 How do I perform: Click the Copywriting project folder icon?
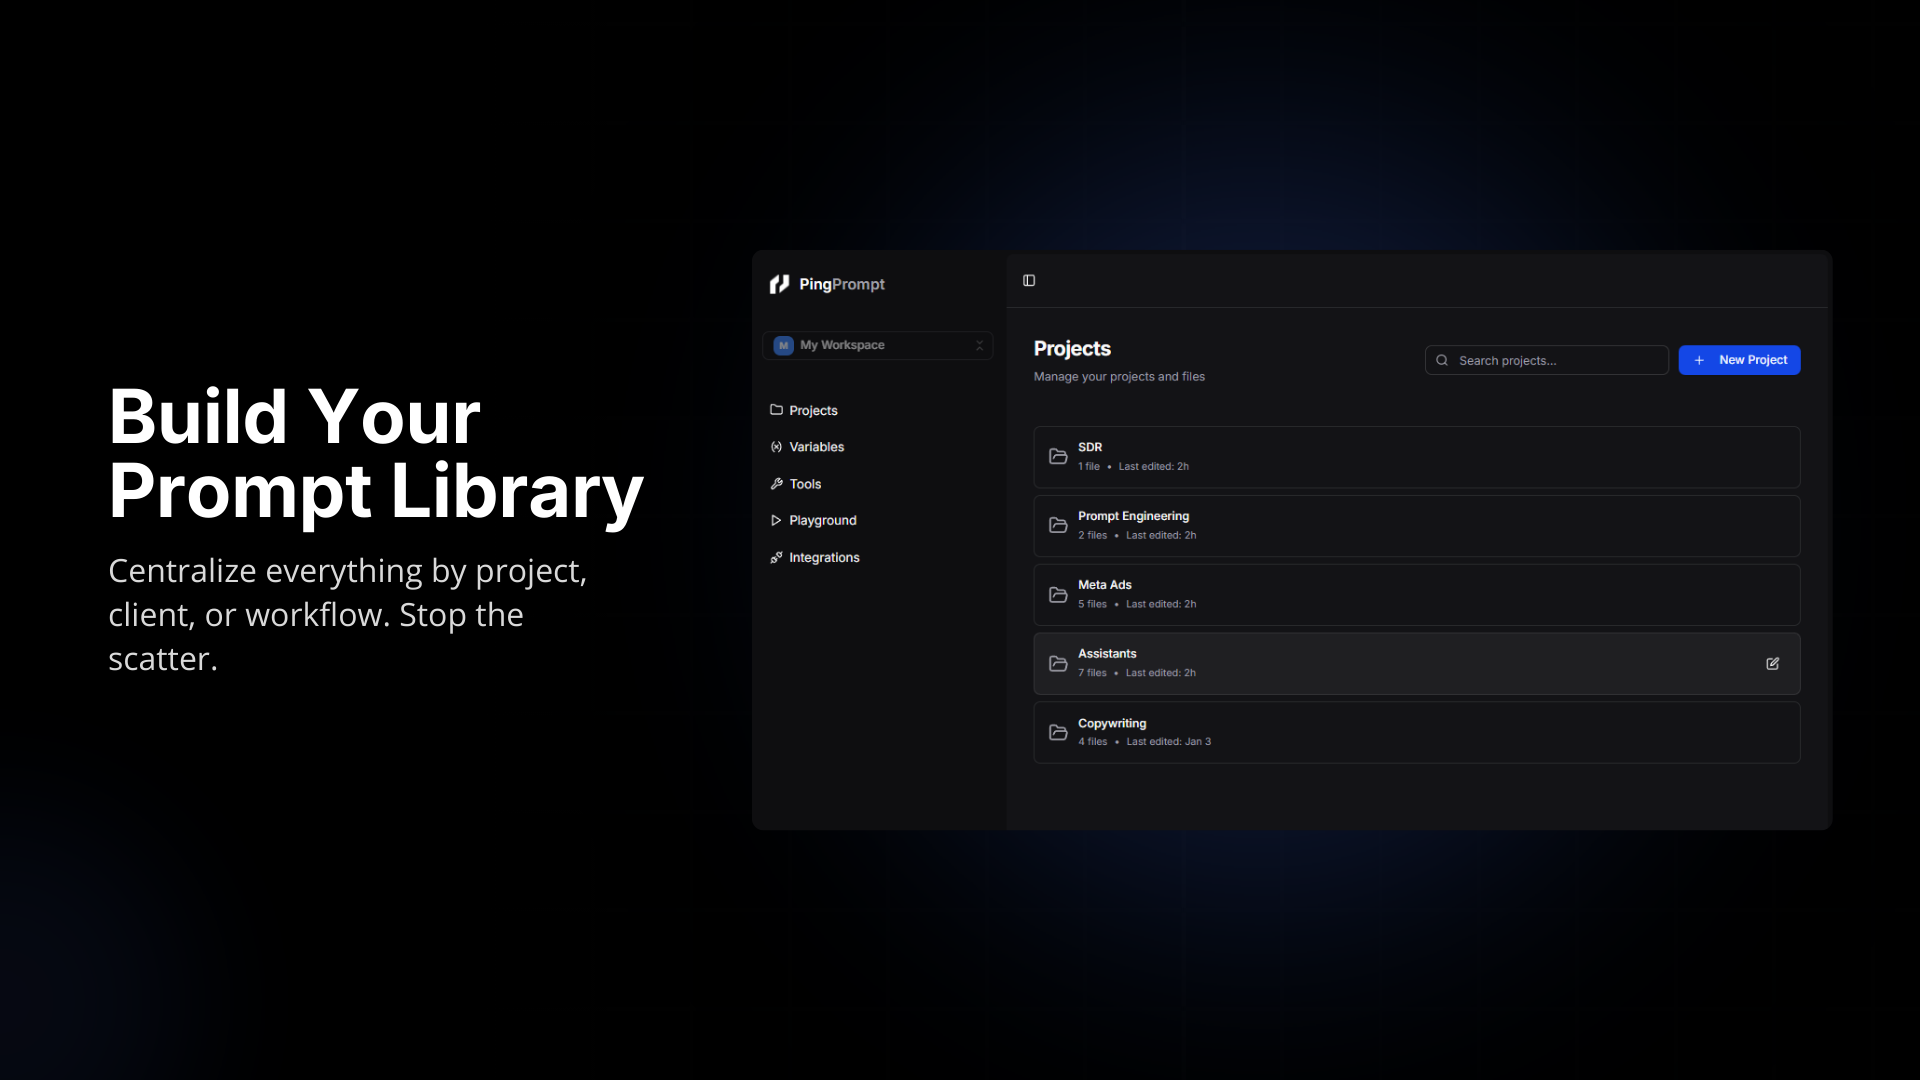[1058, 732]
